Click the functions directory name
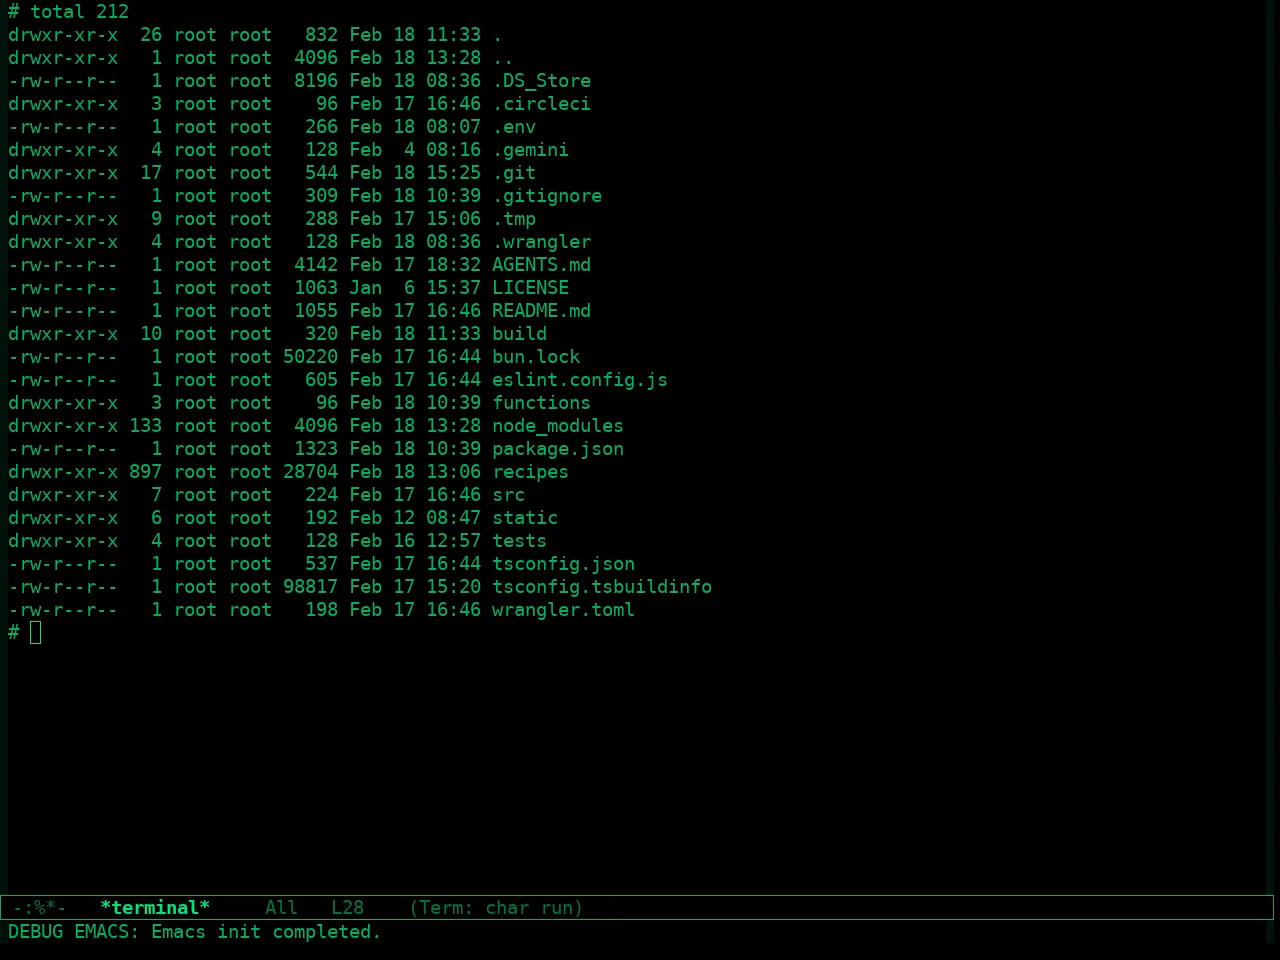The width and height of the screenshot is (1280, 960). pos(541,403)
